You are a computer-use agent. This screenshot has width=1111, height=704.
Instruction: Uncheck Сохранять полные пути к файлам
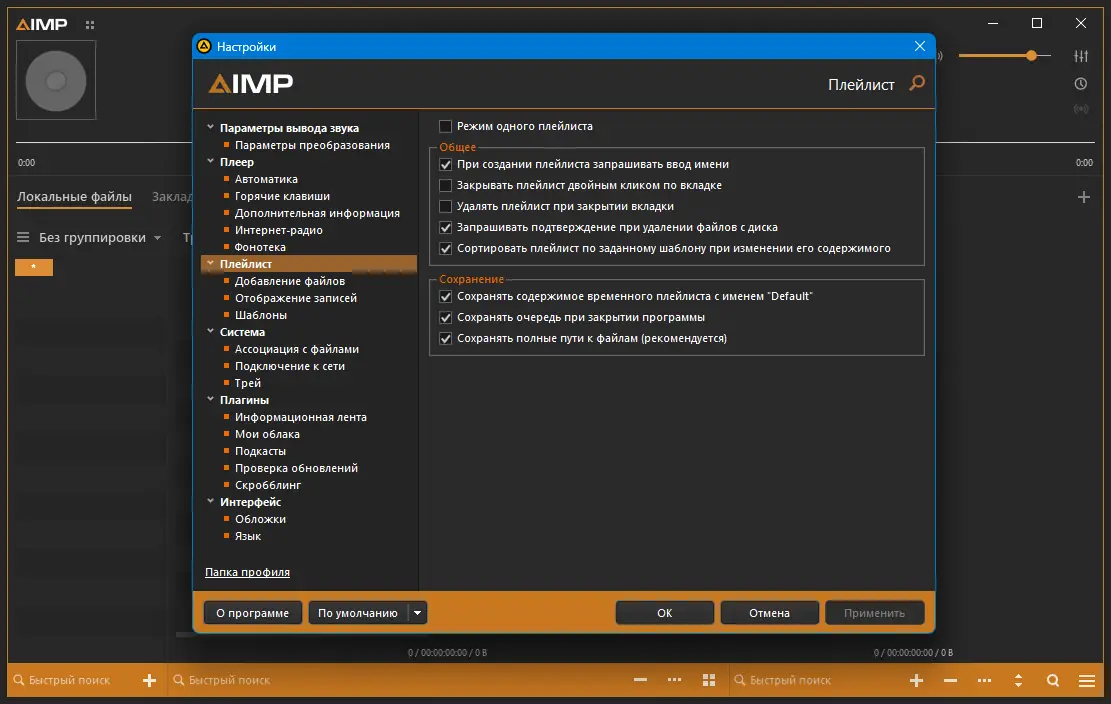click(445, 339)
